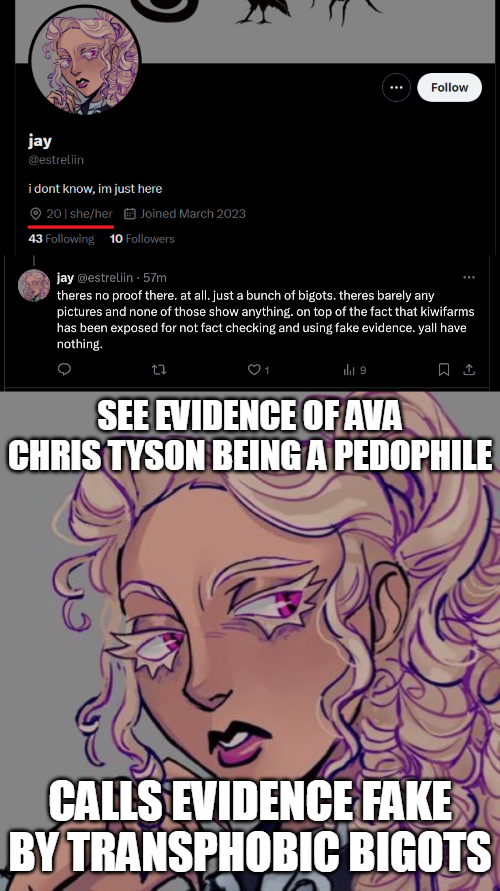Open the 43 Following list
500x891 pixels.
pos(61,239)
